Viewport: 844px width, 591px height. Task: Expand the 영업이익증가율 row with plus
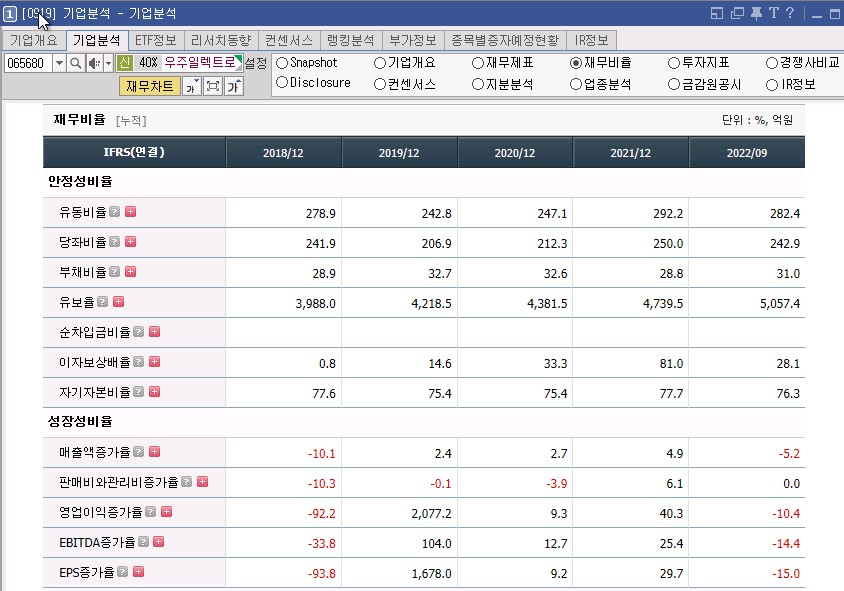(167, 511)
